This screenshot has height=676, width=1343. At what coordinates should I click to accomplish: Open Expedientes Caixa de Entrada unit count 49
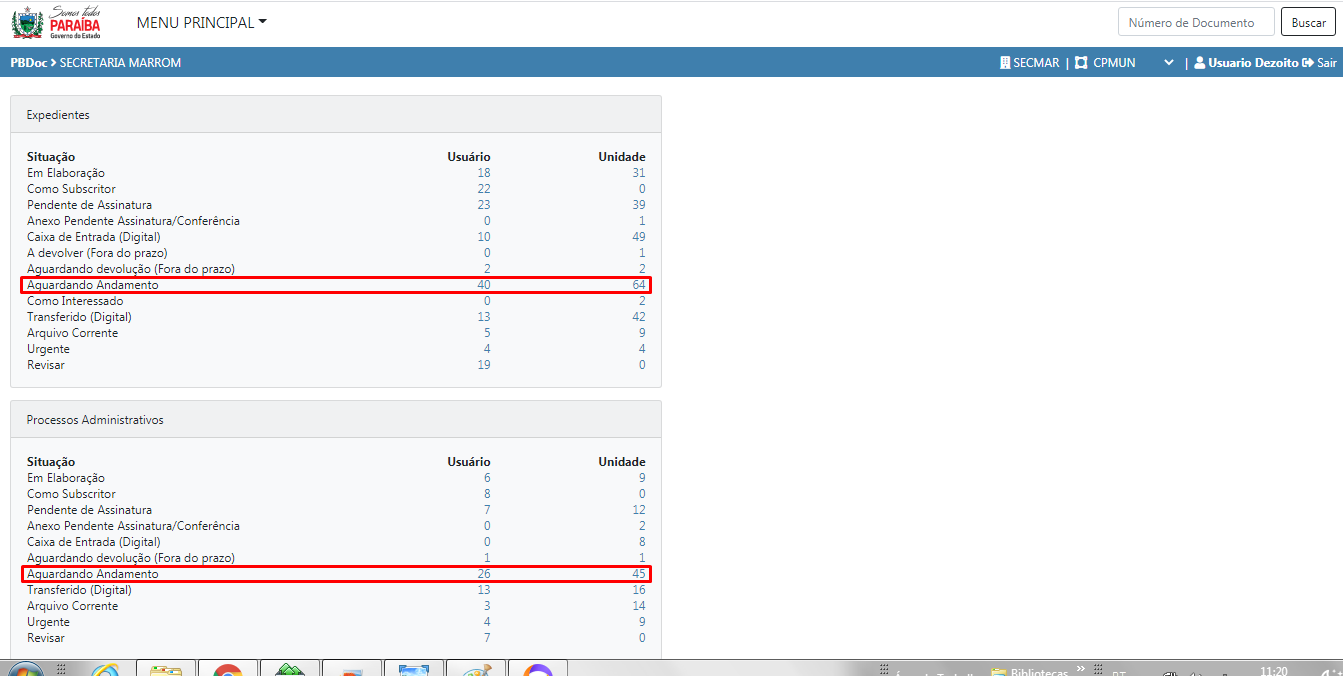tap(638, 237)
